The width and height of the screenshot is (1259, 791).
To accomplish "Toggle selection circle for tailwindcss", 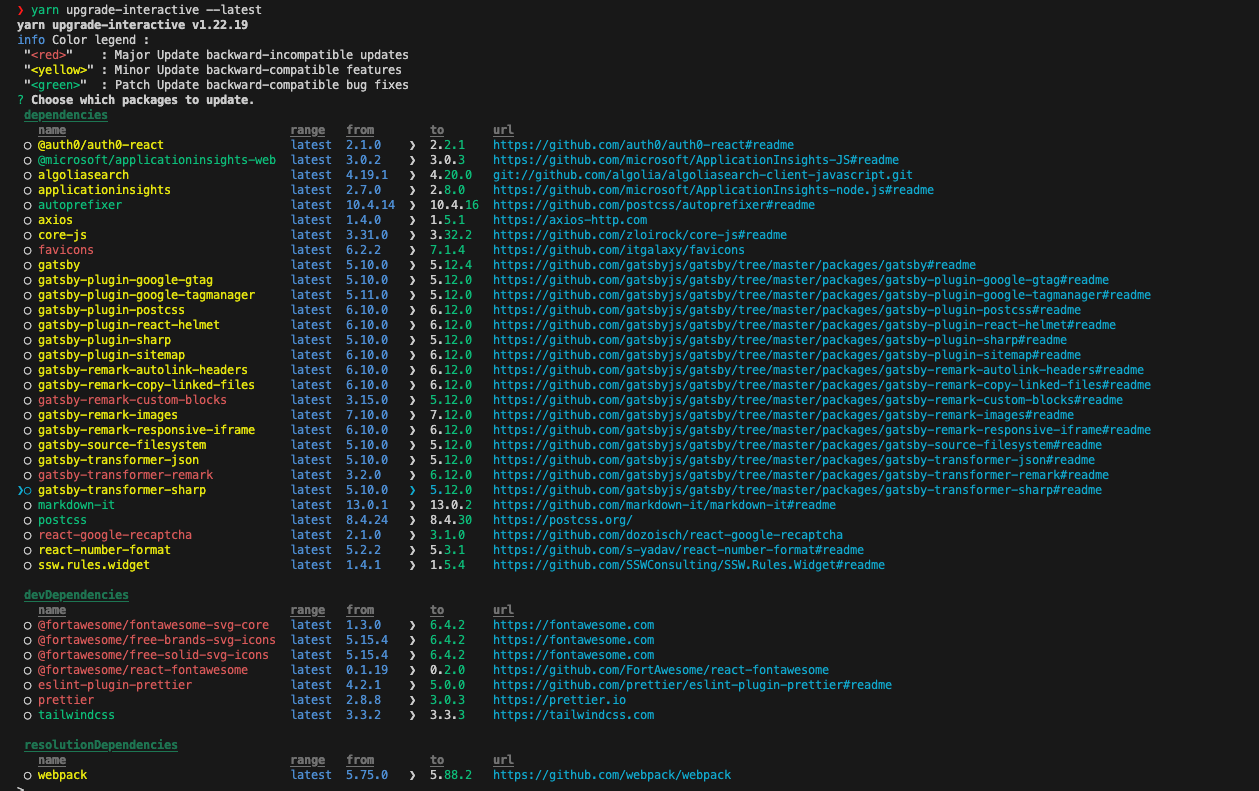I will point(28,716).
